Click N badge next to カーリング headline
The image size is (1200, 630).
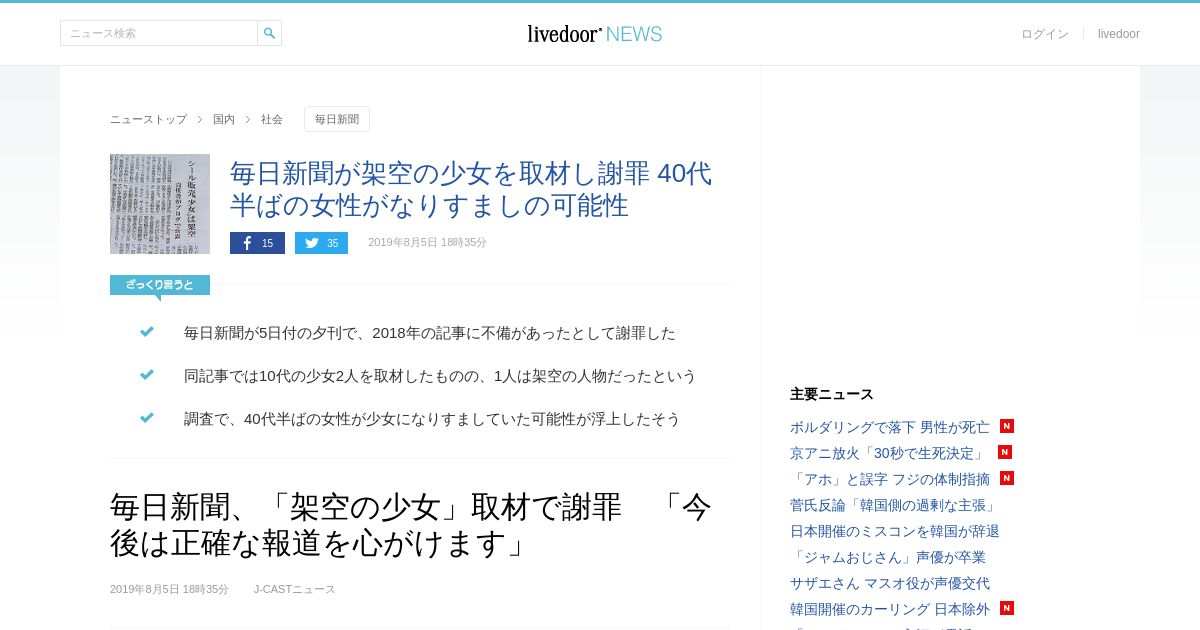click(x=1007, y=608)
